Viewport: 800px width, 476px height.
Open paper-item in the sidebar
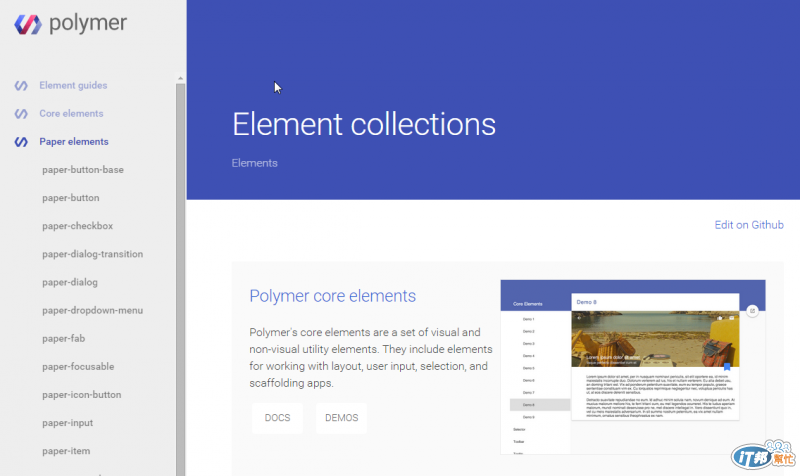click(66, 450)
